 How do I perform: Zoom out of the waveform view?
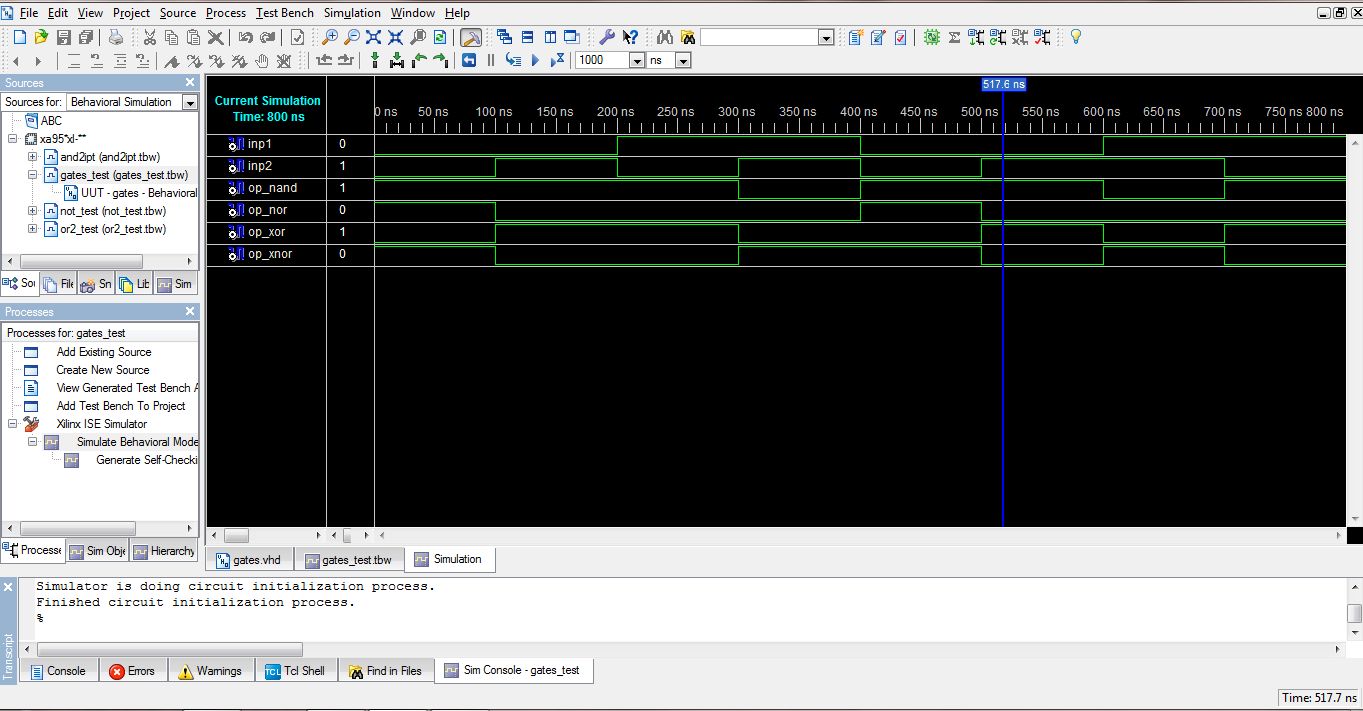pos(351,37)
